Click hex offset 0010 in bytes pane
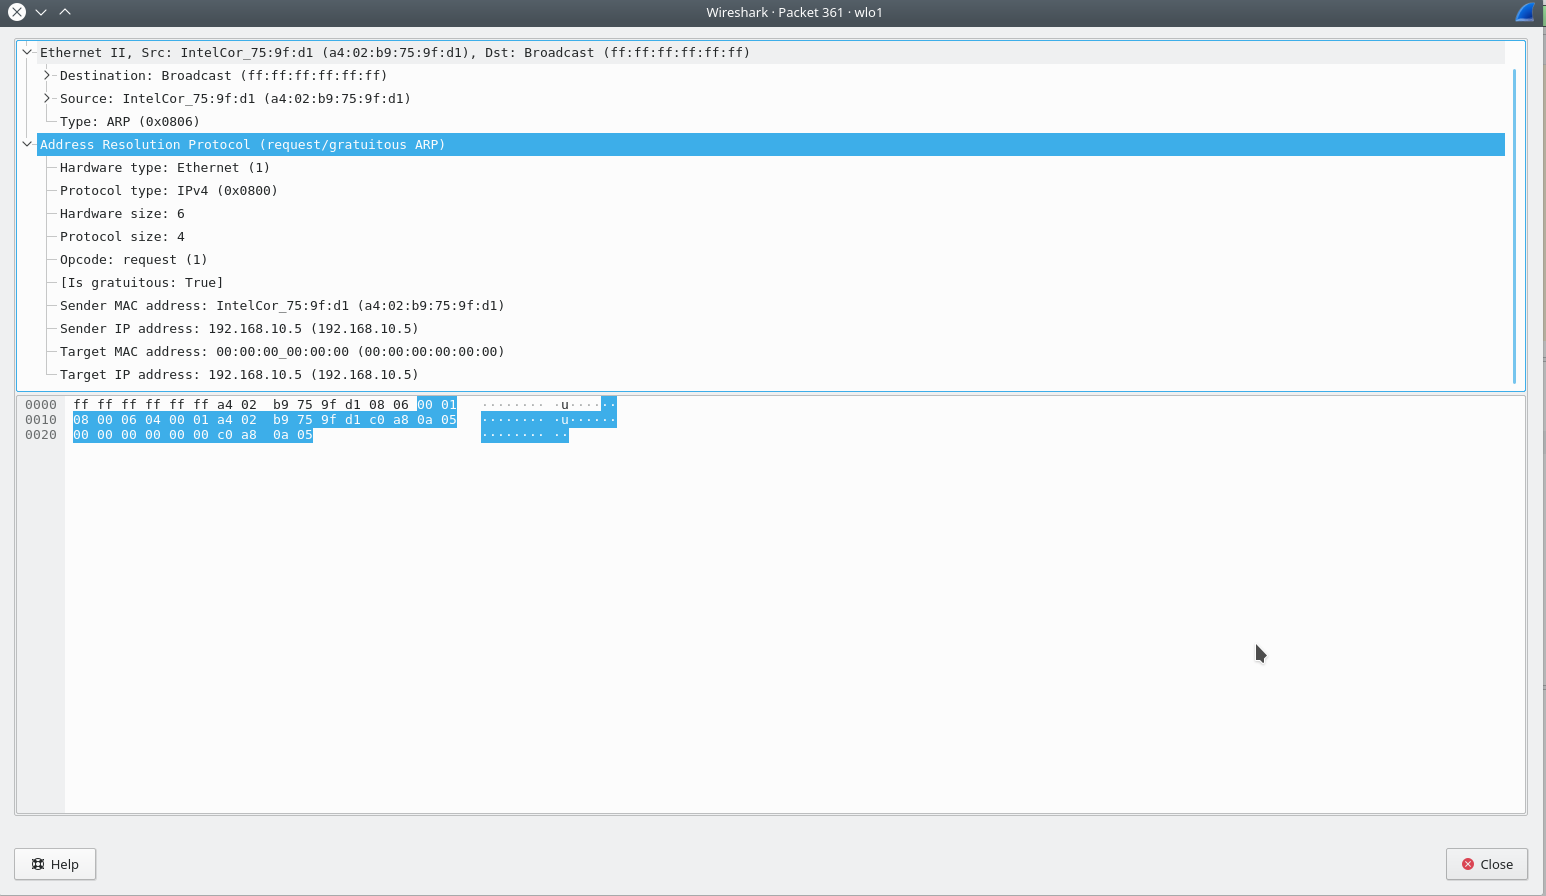The width and height of the screenshot is (1546, 896). click(x=41, y=420)
